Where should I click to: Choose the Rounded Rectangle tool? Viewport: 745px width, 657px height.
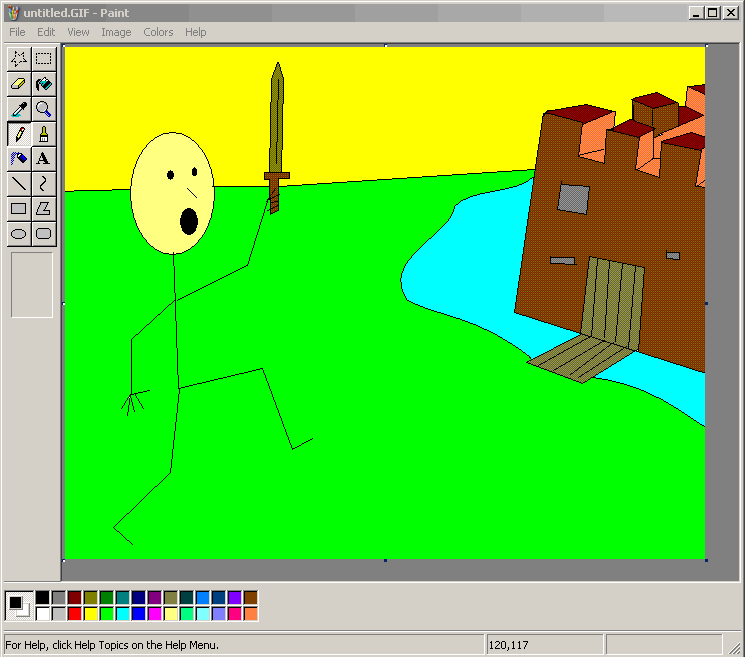click(44, 234)
